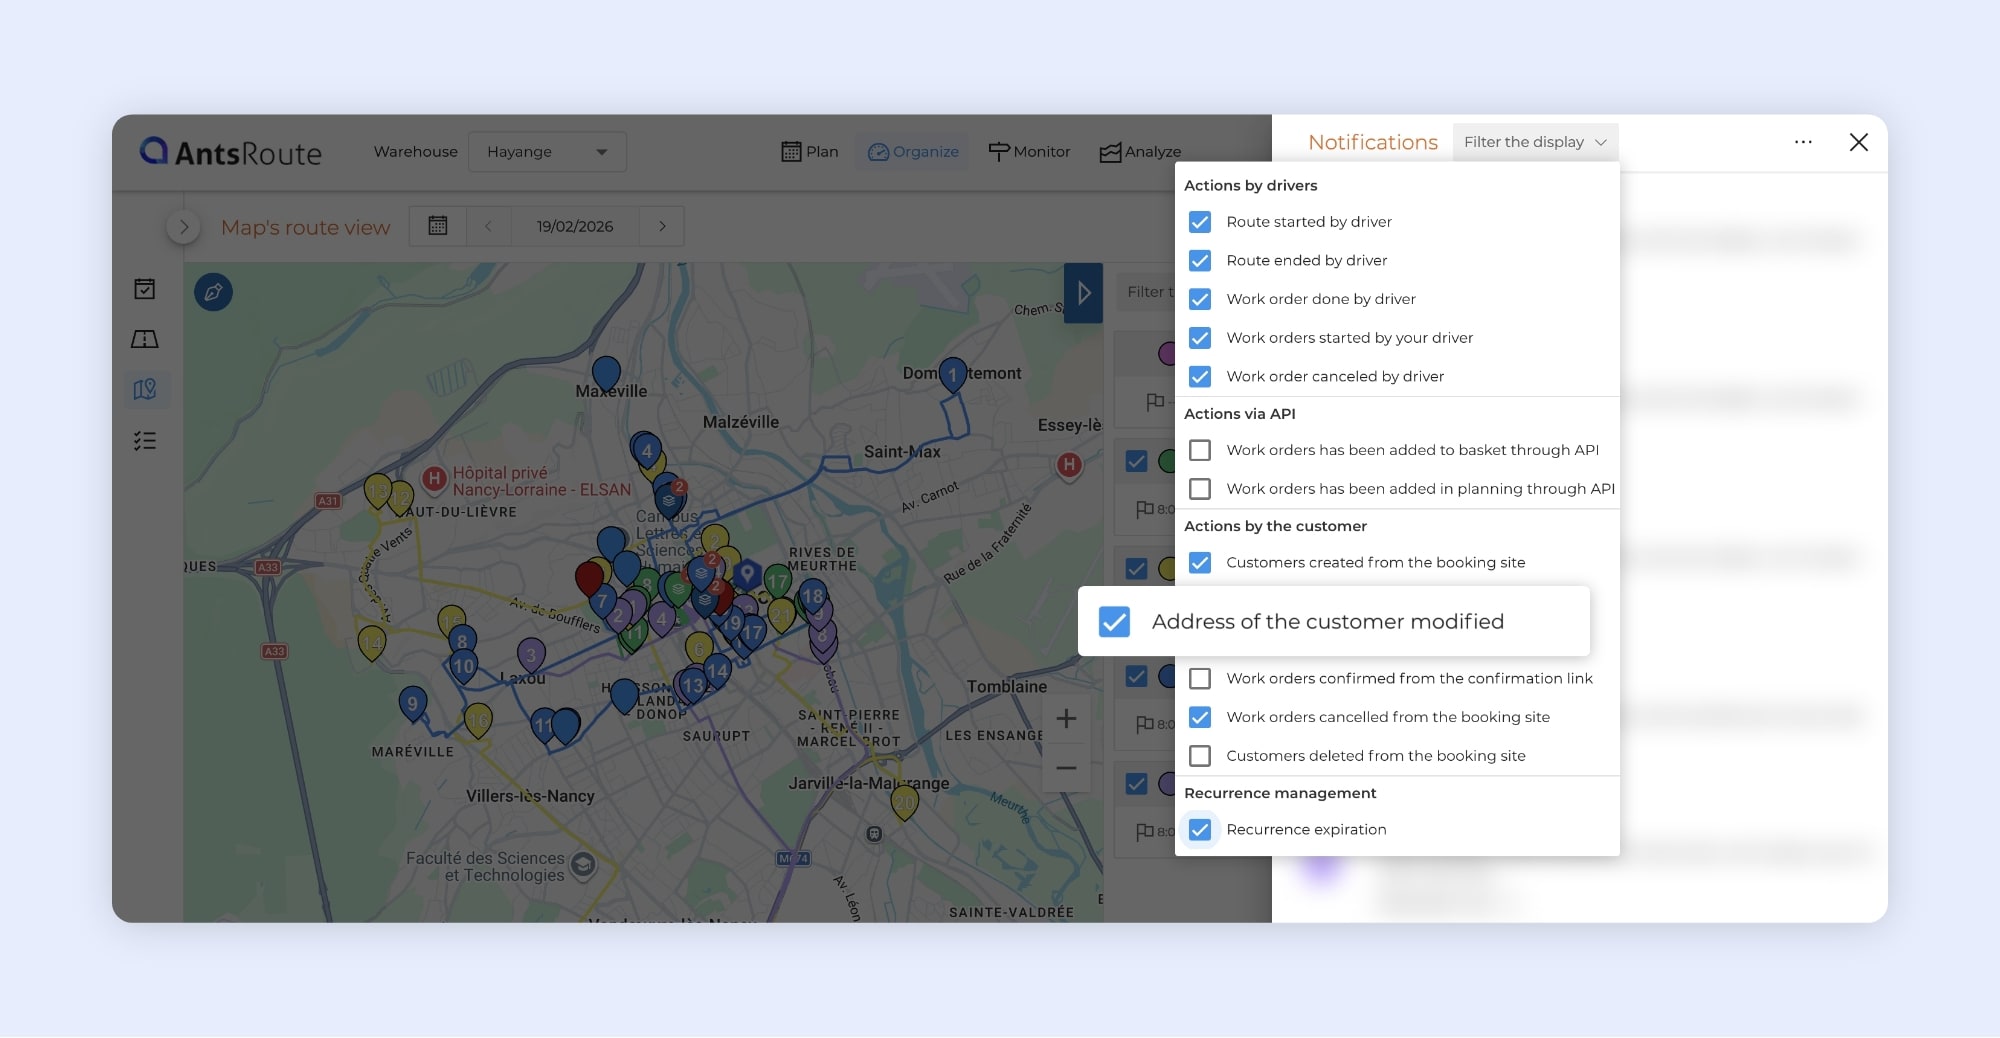Close the Notifications panel
The image size is (2000, 1038).
(x=1858, y=142)
